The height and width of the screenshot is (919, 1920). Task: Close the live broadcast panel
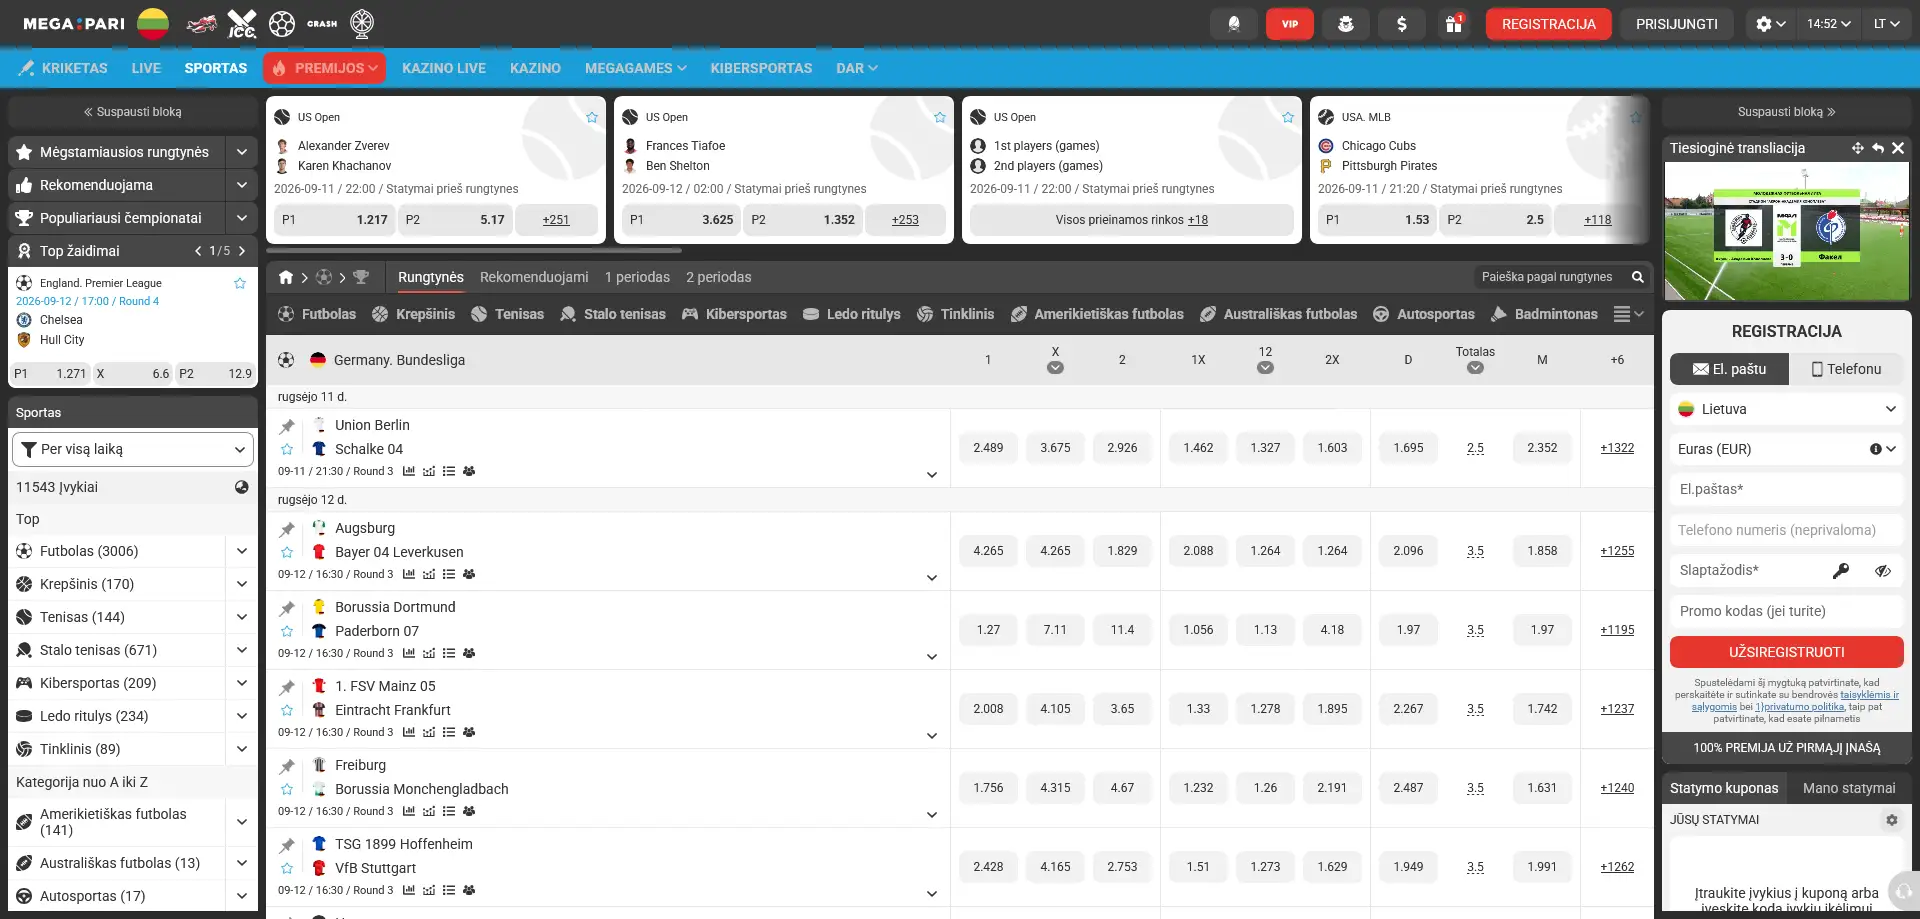pyautogui.click(x=1898, y=148)
